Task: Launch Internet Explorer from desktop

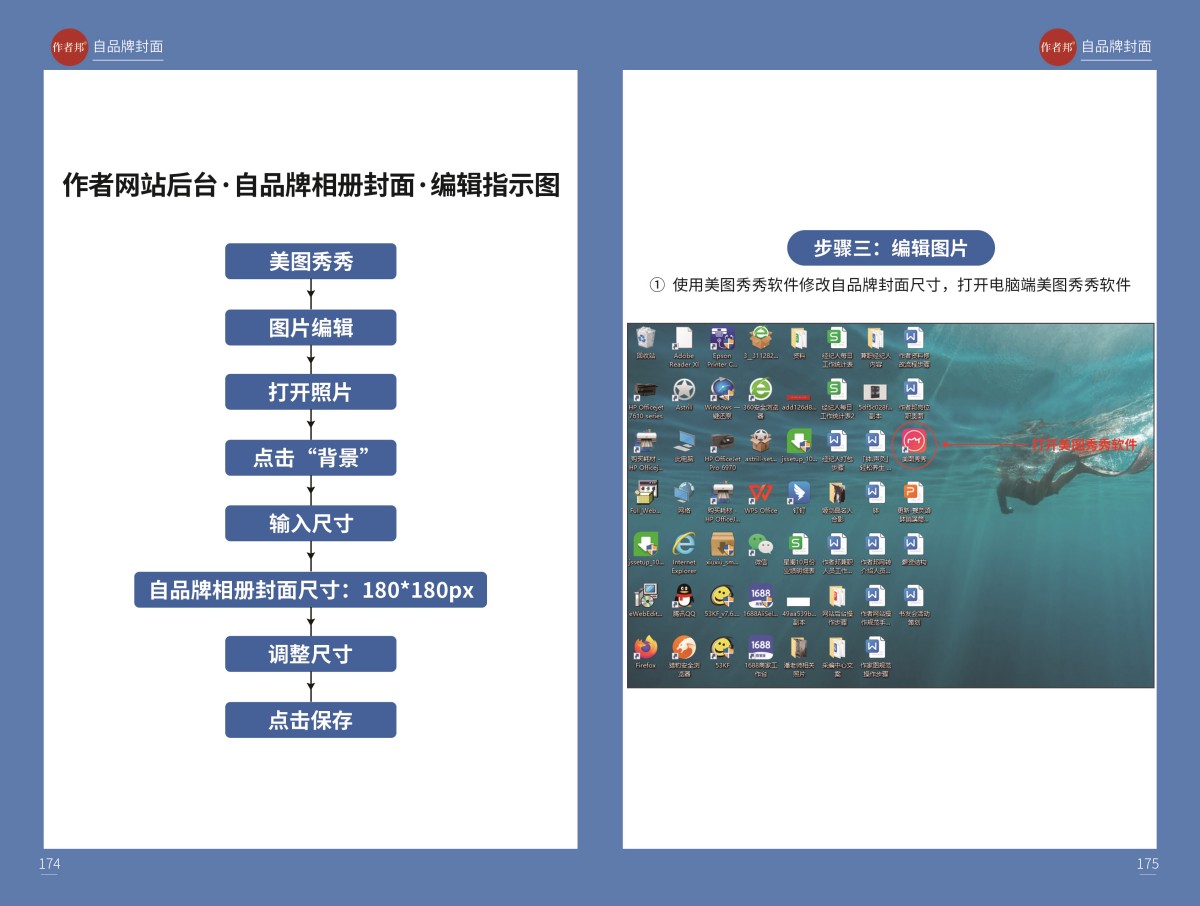Action: coord(684,544)
